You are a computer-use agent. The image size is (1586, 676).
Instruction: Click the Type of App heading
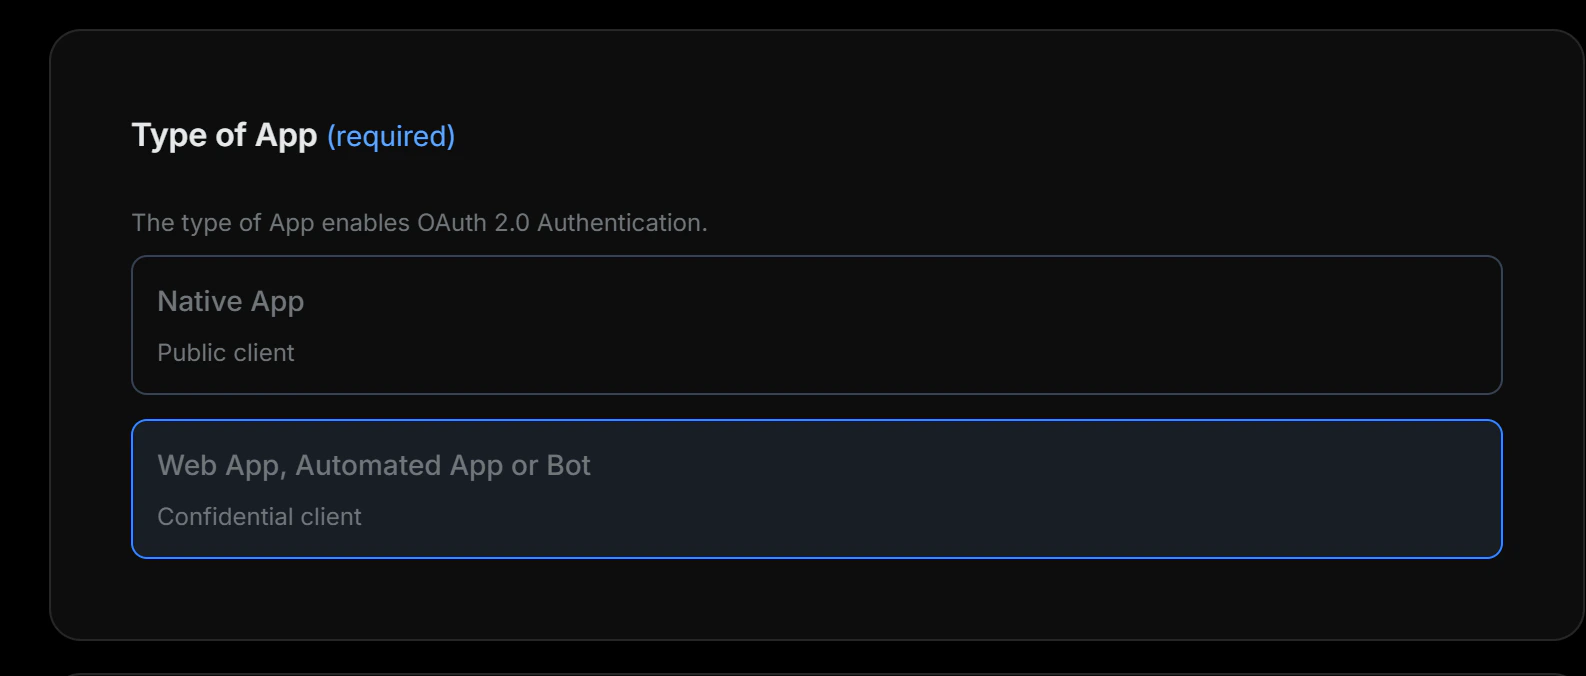pos(225,135)
